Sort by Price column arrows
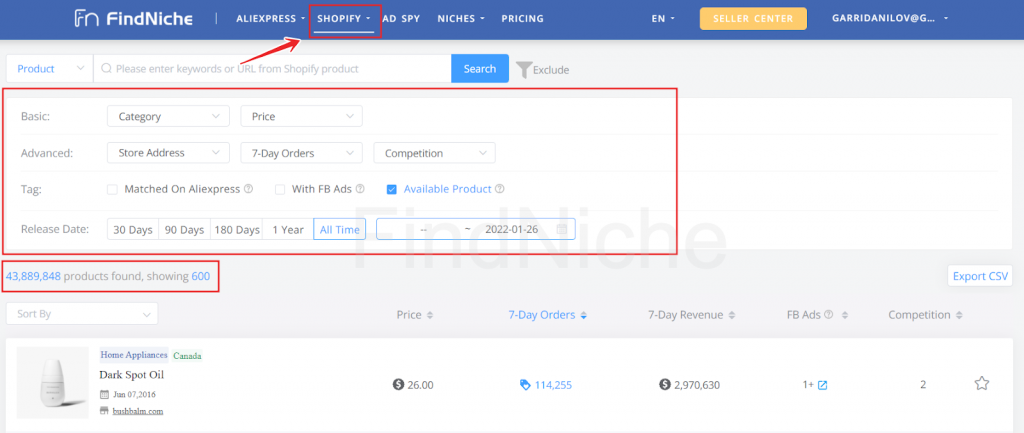Screen dimensions: 1024x433 click(x=430, y=315)
